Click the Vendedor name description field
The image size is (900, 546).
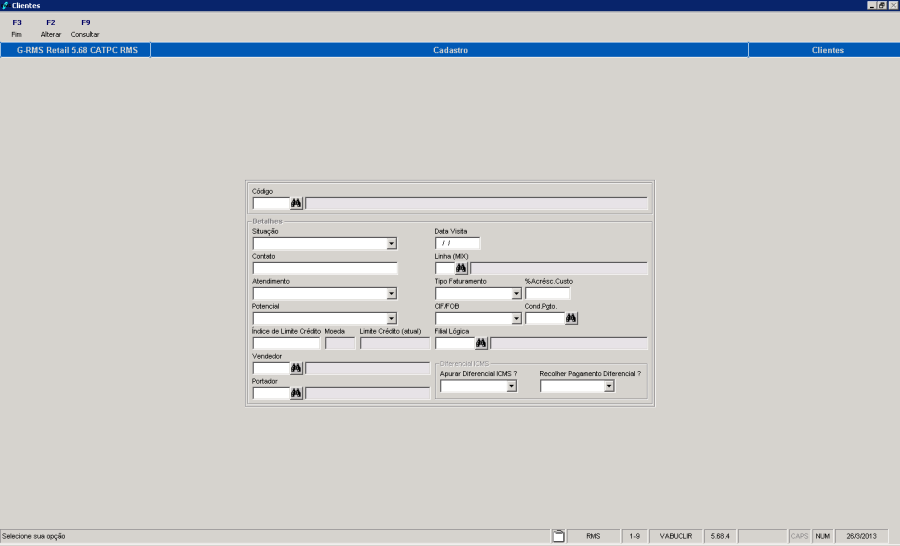[x=367, y=368]
